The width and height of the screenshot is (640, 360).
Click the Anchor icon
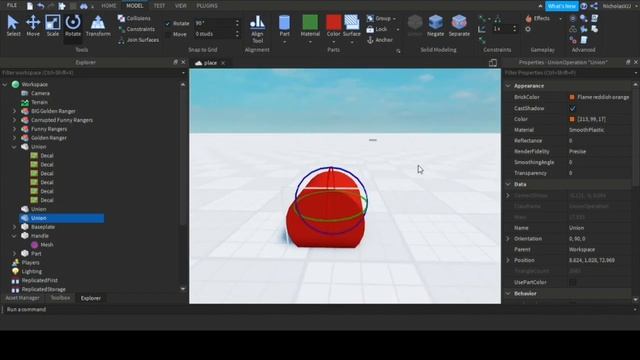pos(370,40)
